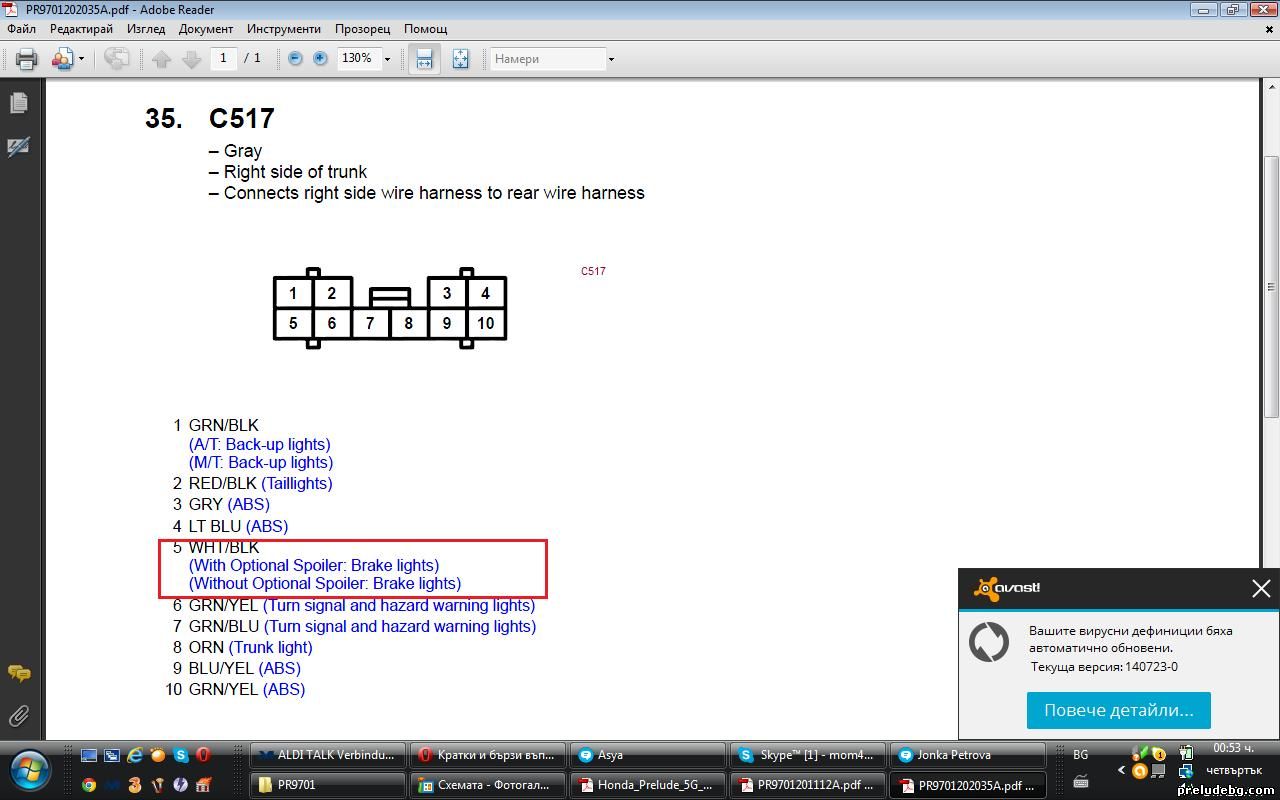
Task: Open the Инструменти menu
Action: (284, 29)
